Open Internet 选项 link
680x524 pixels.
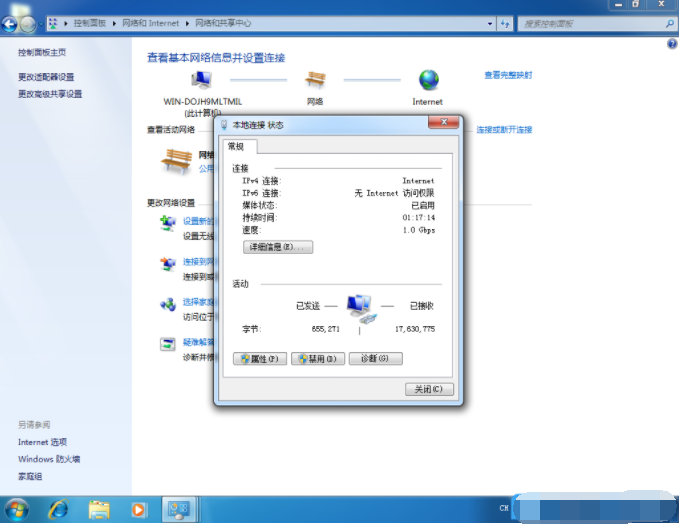point(42,442)
